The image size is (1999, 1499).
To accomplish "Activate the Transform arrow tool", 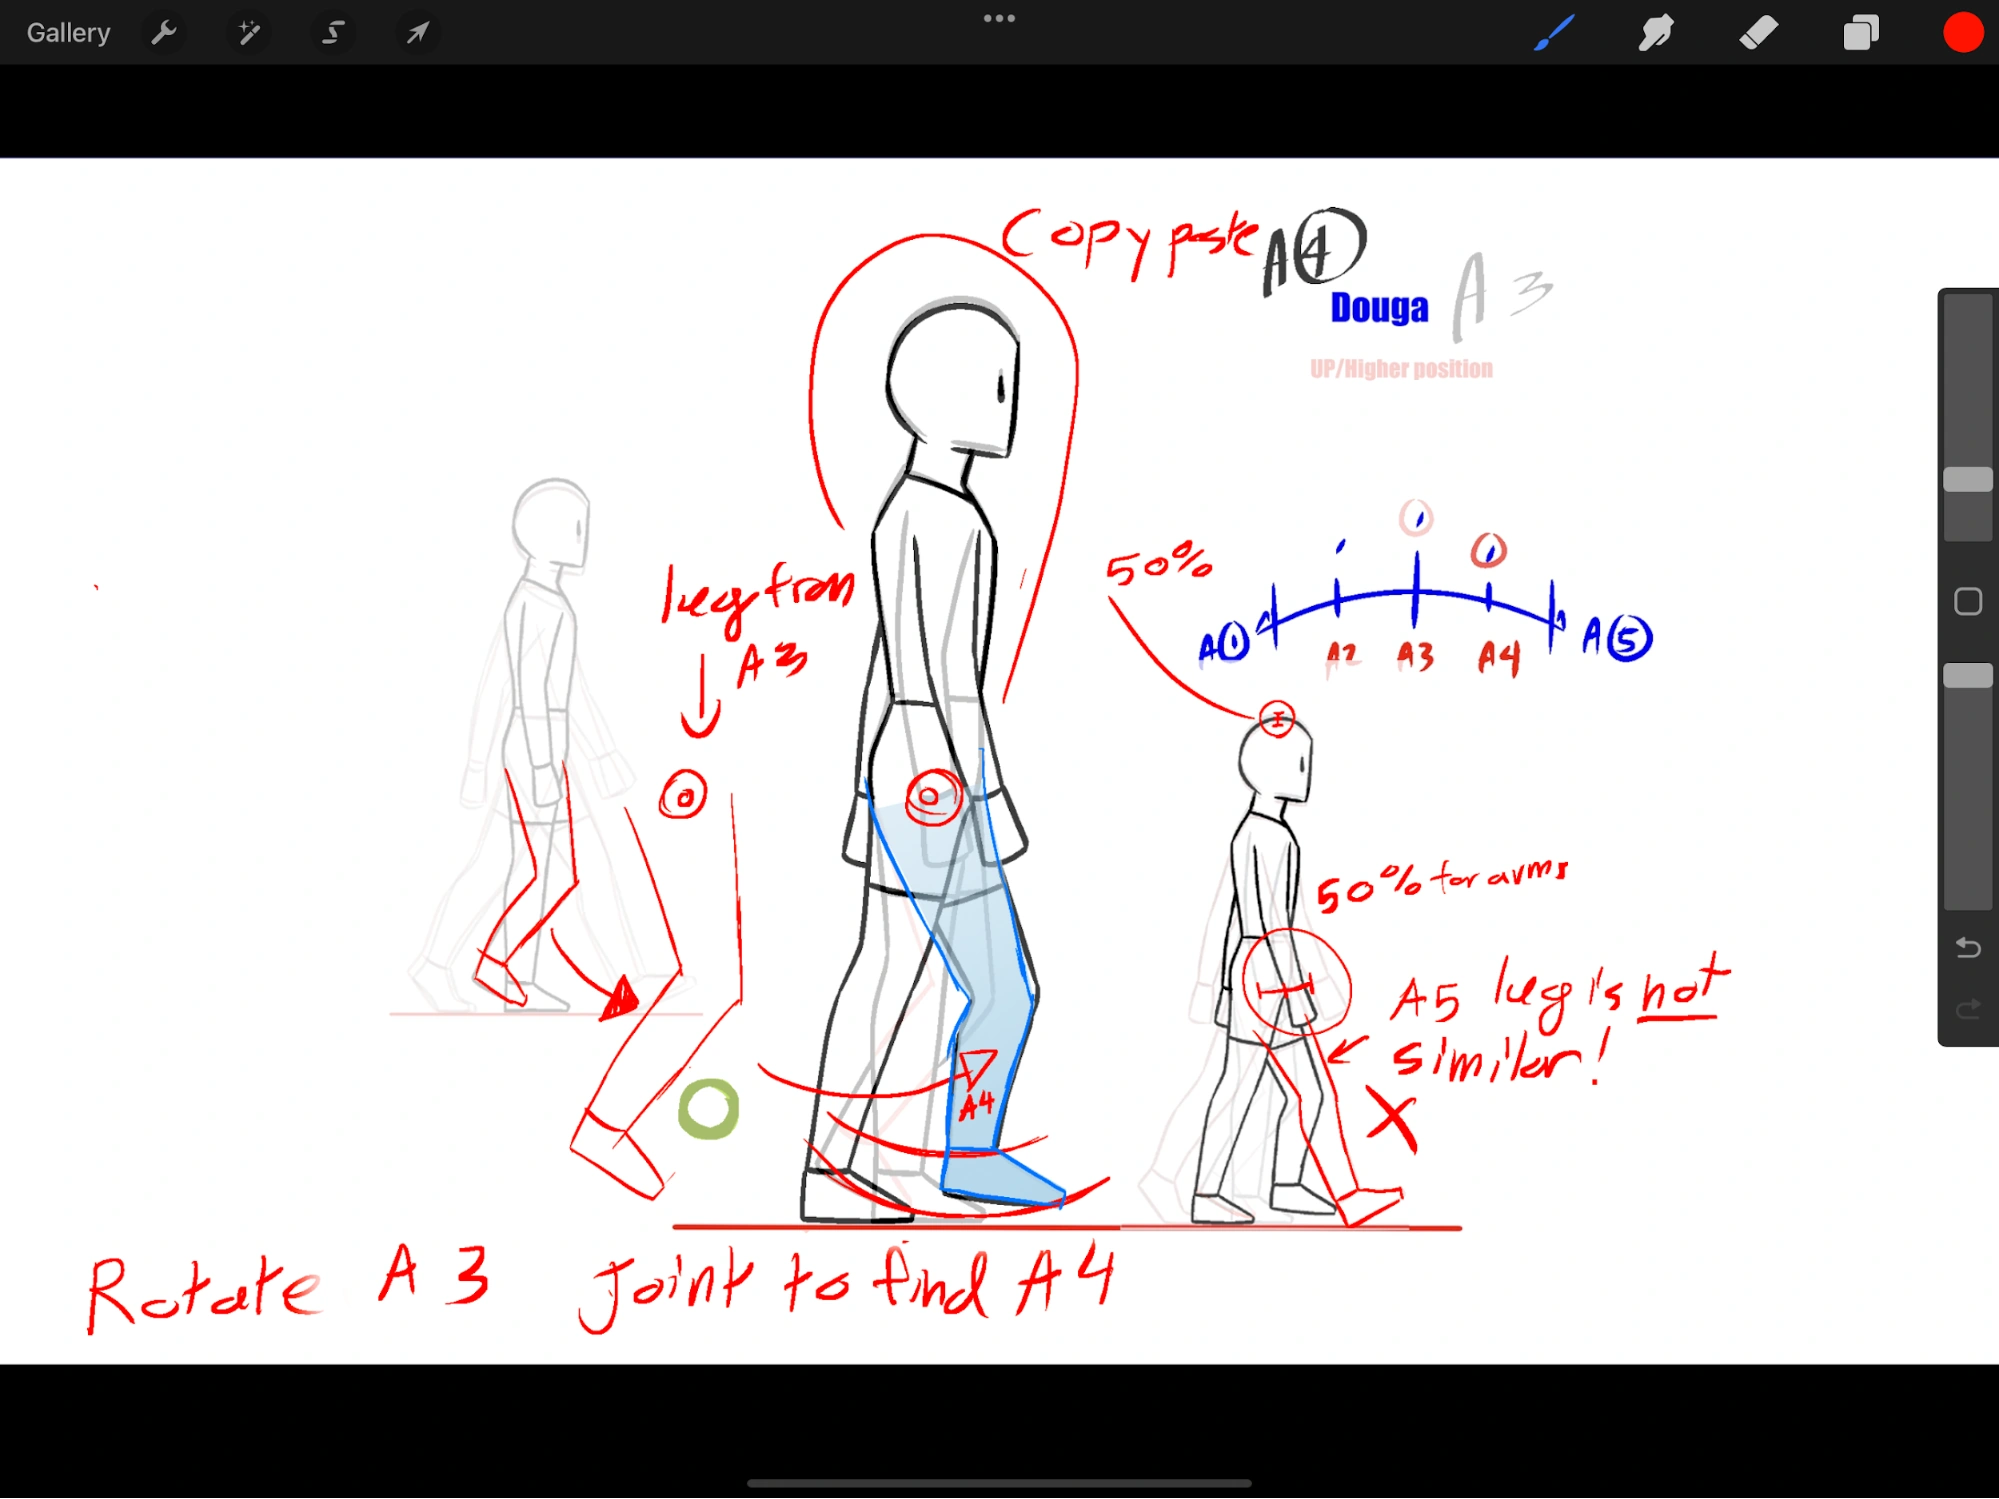I will point(417,33).
